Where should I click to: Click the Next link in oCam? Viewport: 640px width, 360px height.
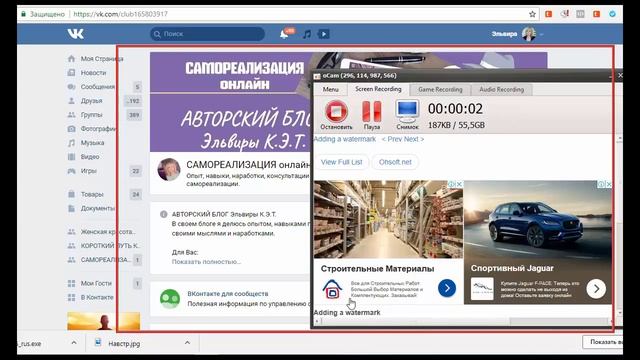click(x=413, y=139)
